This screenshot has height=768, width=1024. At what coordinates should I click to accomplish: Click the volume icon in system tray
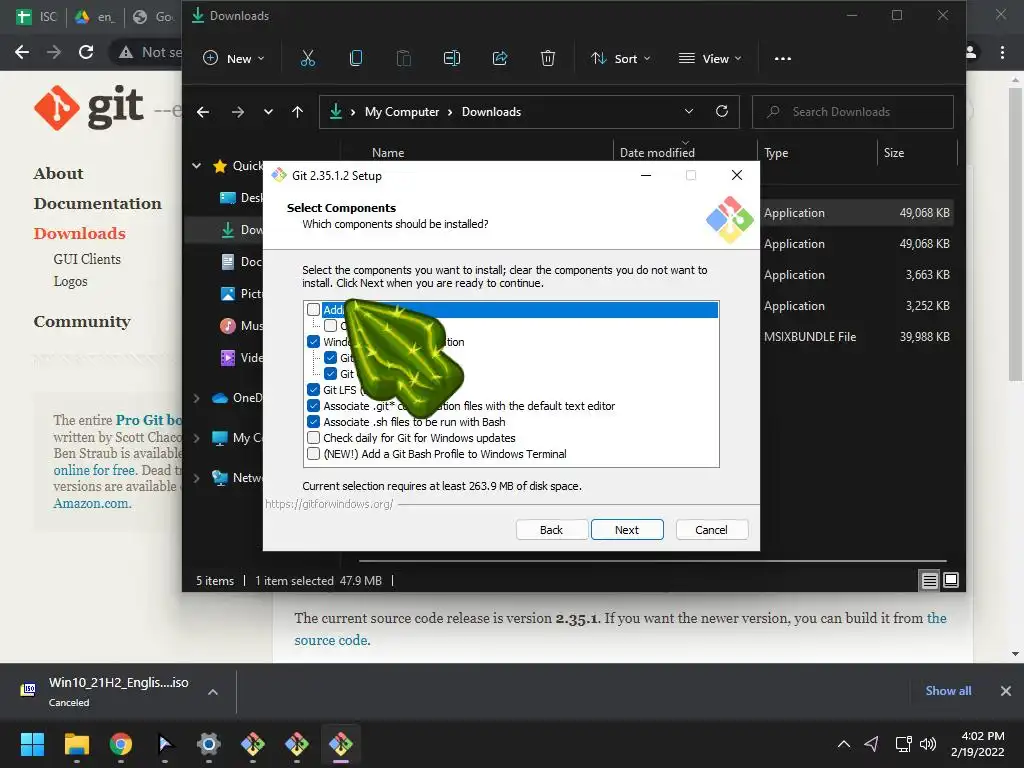click(928, 744)
